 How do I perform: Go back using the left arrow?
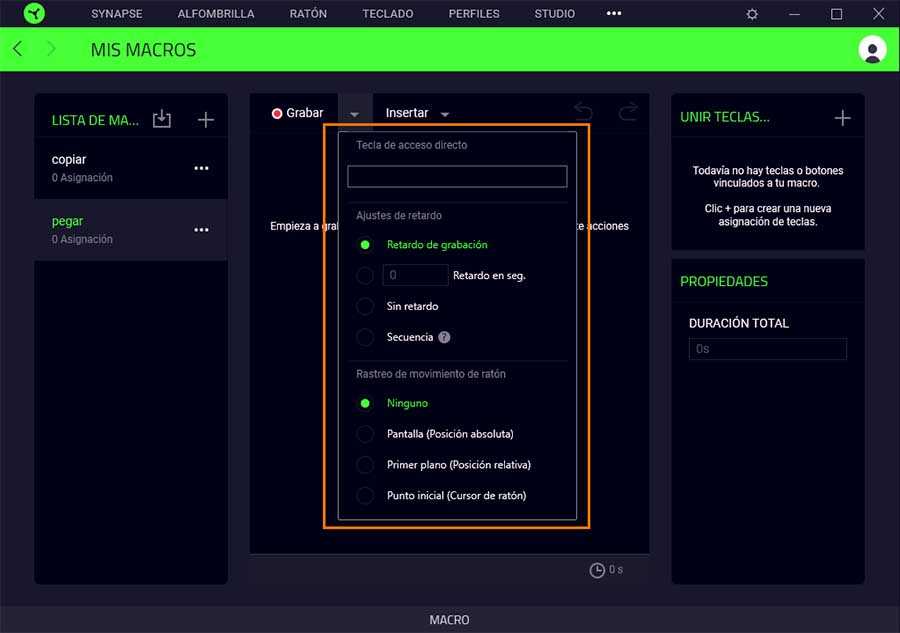(x=18, y=49)
